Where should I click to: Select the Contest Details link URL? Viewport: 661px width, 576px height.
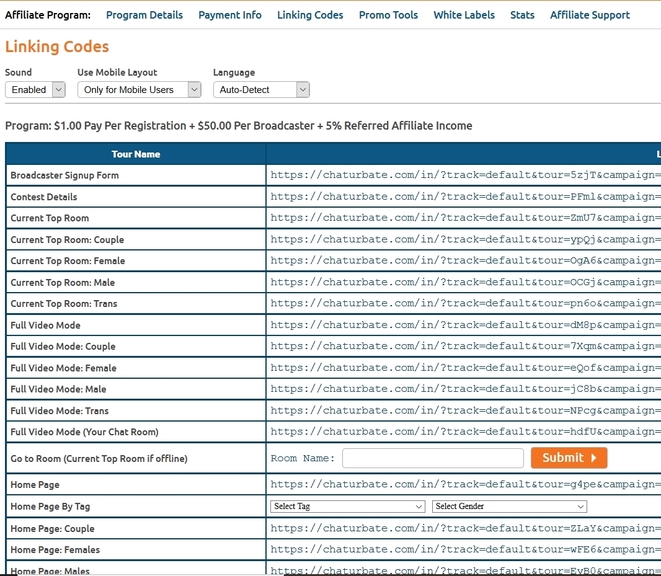pos(465,196)
